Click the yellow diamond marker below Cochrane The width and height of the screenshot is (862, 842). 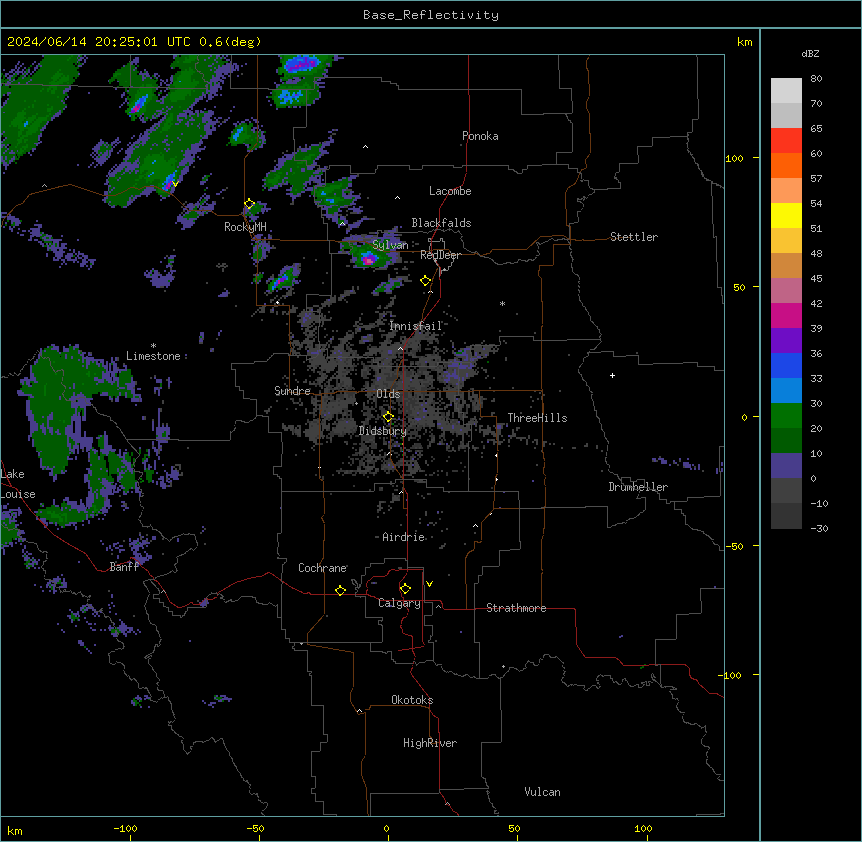click(x=340, y=590)
